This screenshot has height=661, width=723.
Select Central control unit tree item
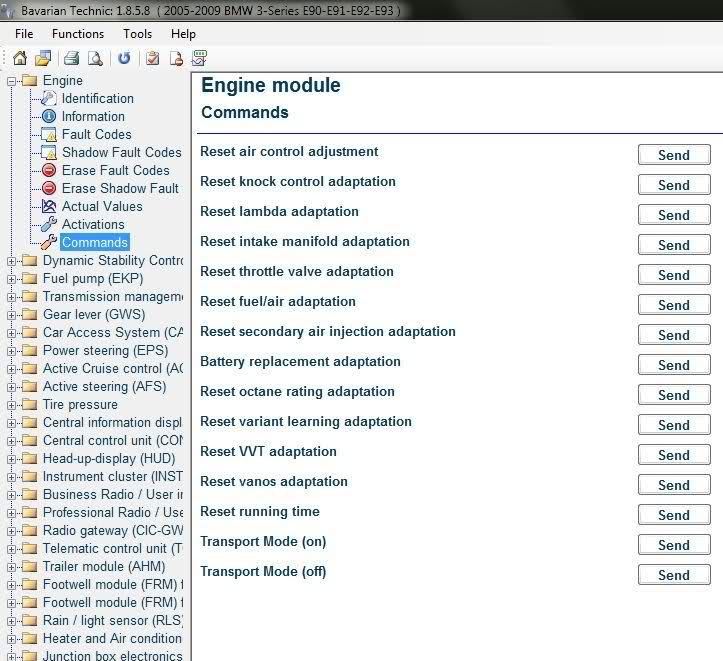click(113, 441)
